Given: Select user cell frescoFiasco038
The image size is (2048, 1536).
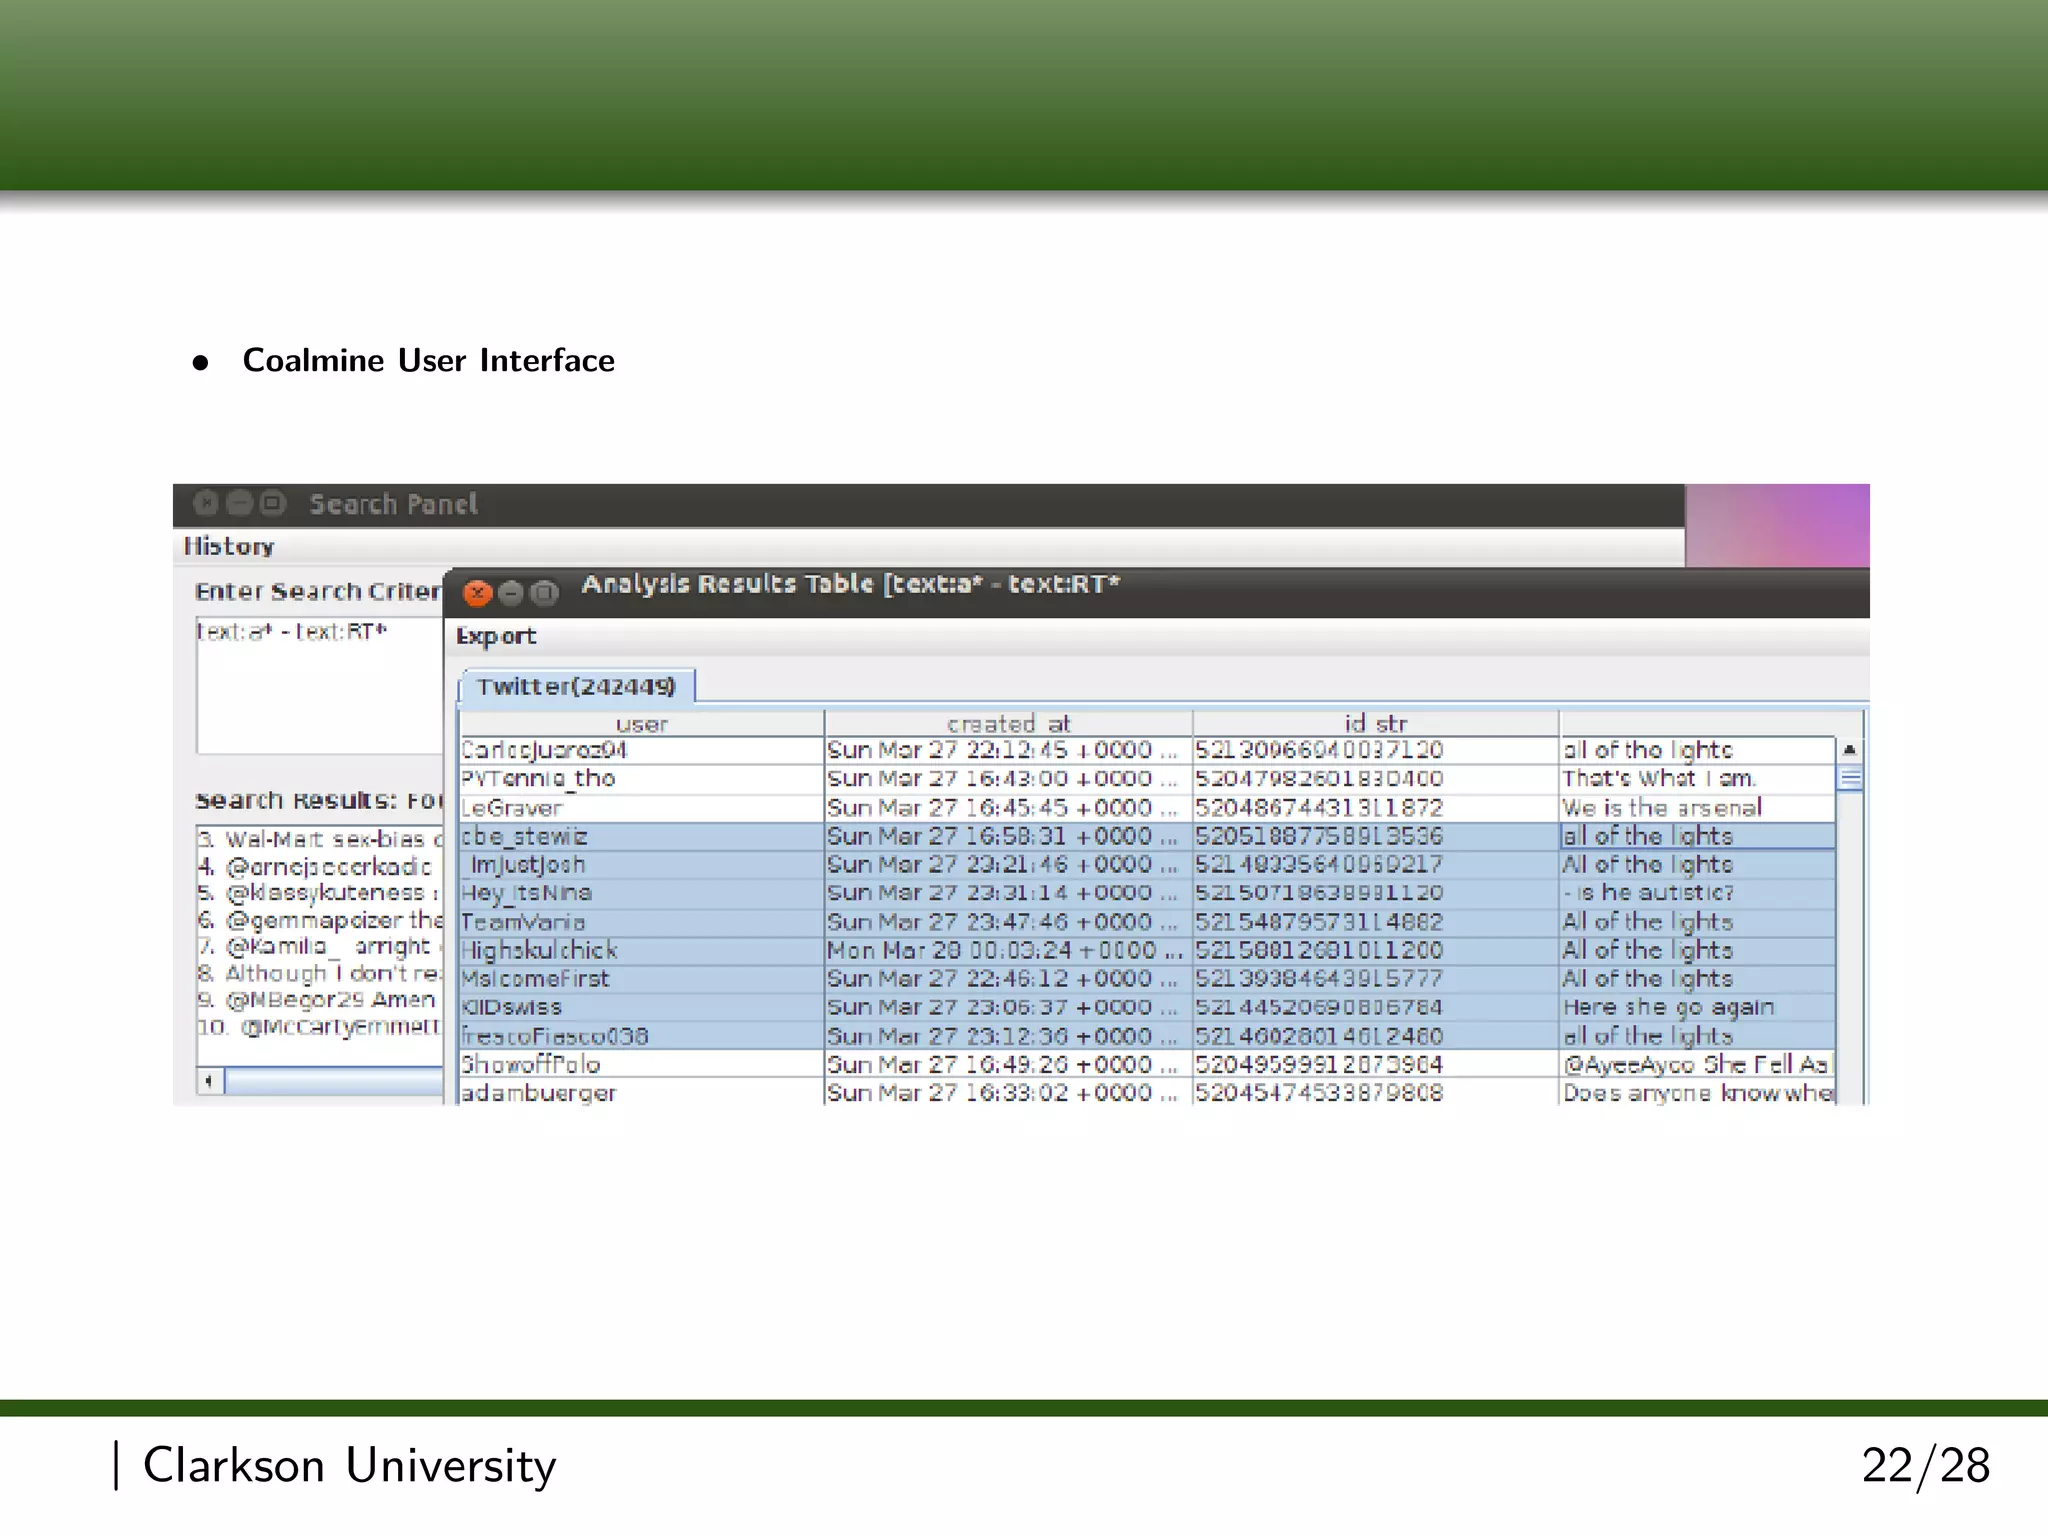Looking at the screenshot, I should pos(641,1036).
